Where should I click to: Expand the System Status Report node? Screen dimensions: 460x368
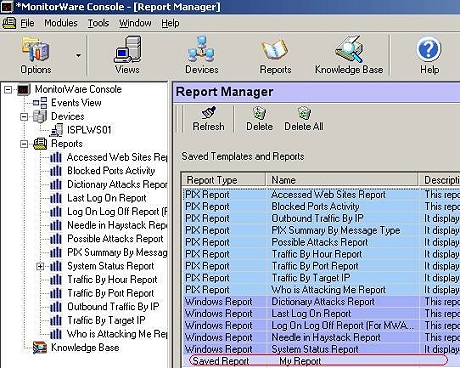pyautogui.click(x=40, y=266)
